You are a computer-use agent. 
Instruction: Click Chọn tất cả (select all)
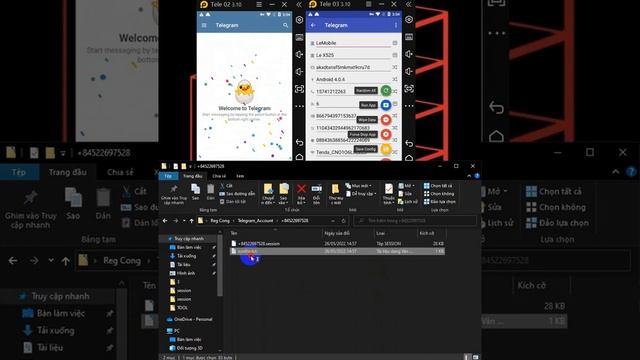[438, 186]
